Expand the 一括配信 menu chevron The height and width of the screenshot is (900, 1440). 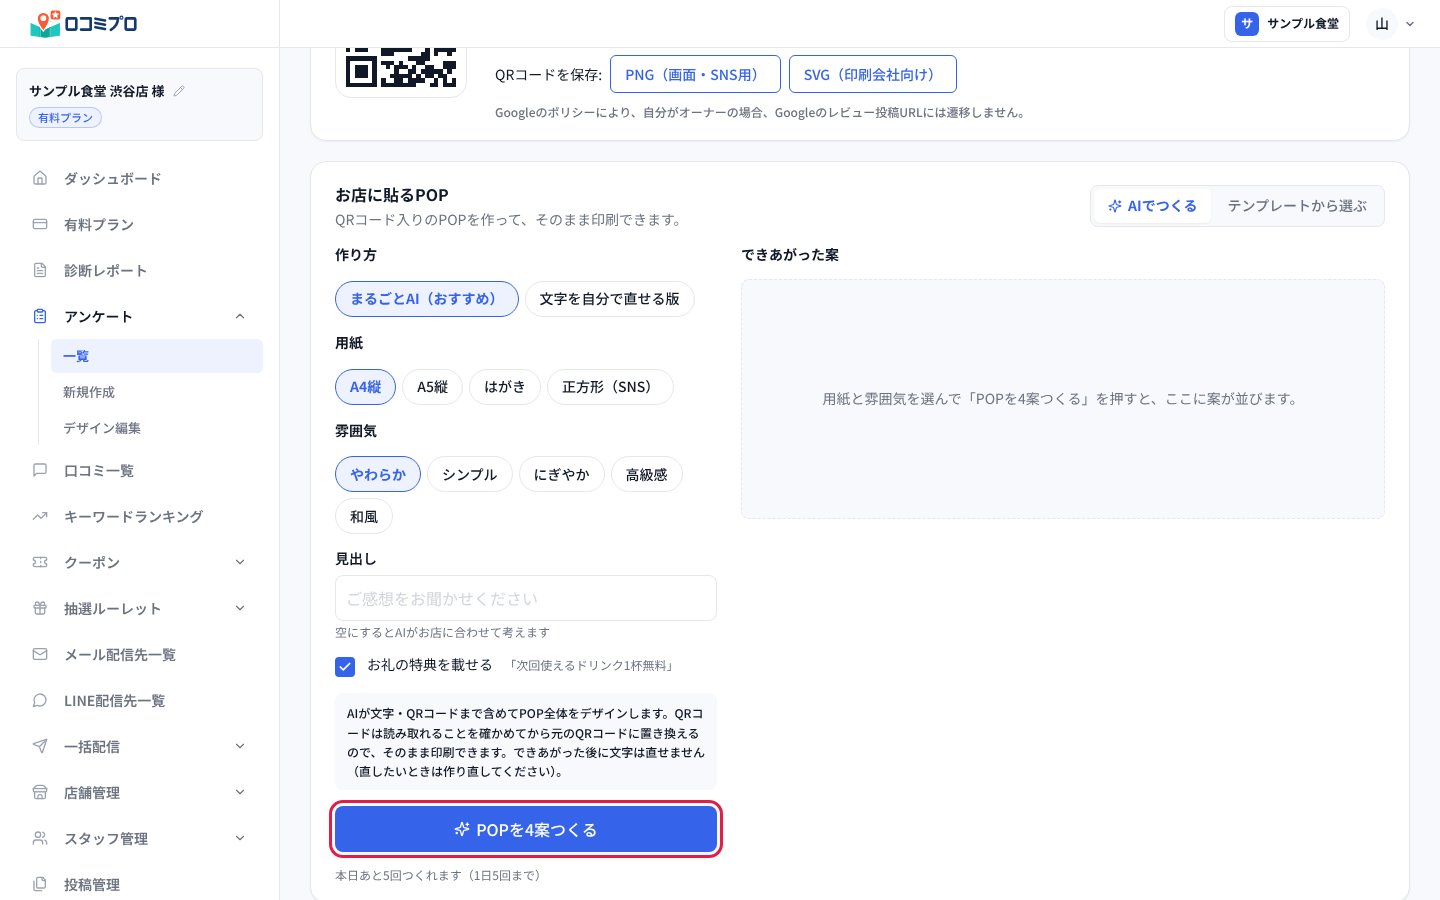(x=240, y=746)
